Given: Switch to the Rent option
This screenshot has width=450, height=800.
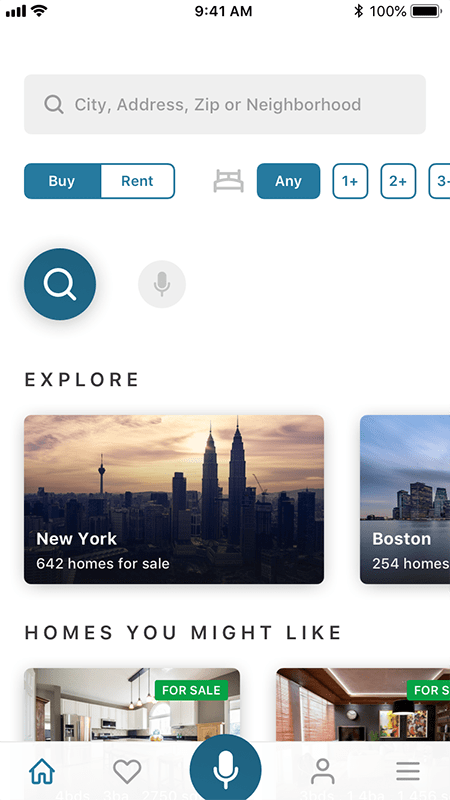Looking at the screenshot, I should click(x=138, y=181).
